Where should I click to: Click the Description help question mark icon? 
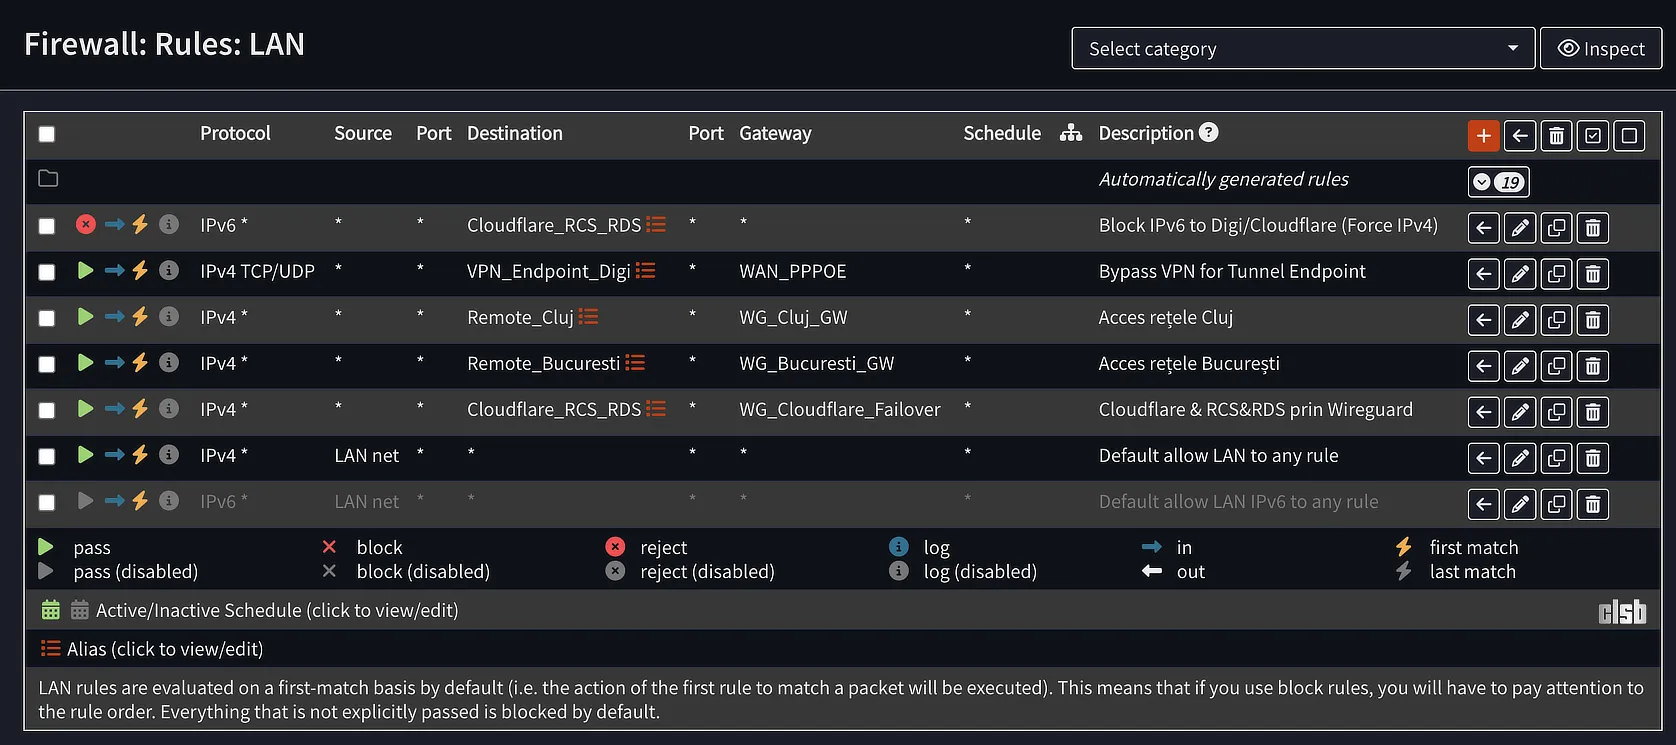point(1208,132)
